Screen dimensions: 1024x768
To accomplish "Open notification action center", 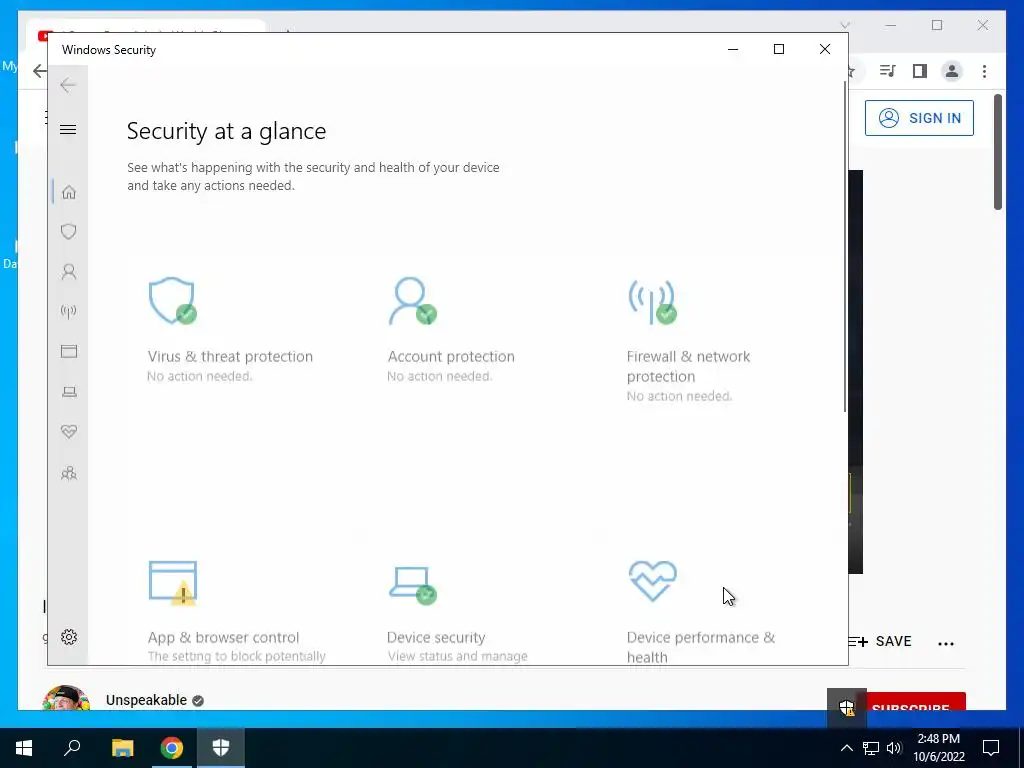I will click(991, 748).
